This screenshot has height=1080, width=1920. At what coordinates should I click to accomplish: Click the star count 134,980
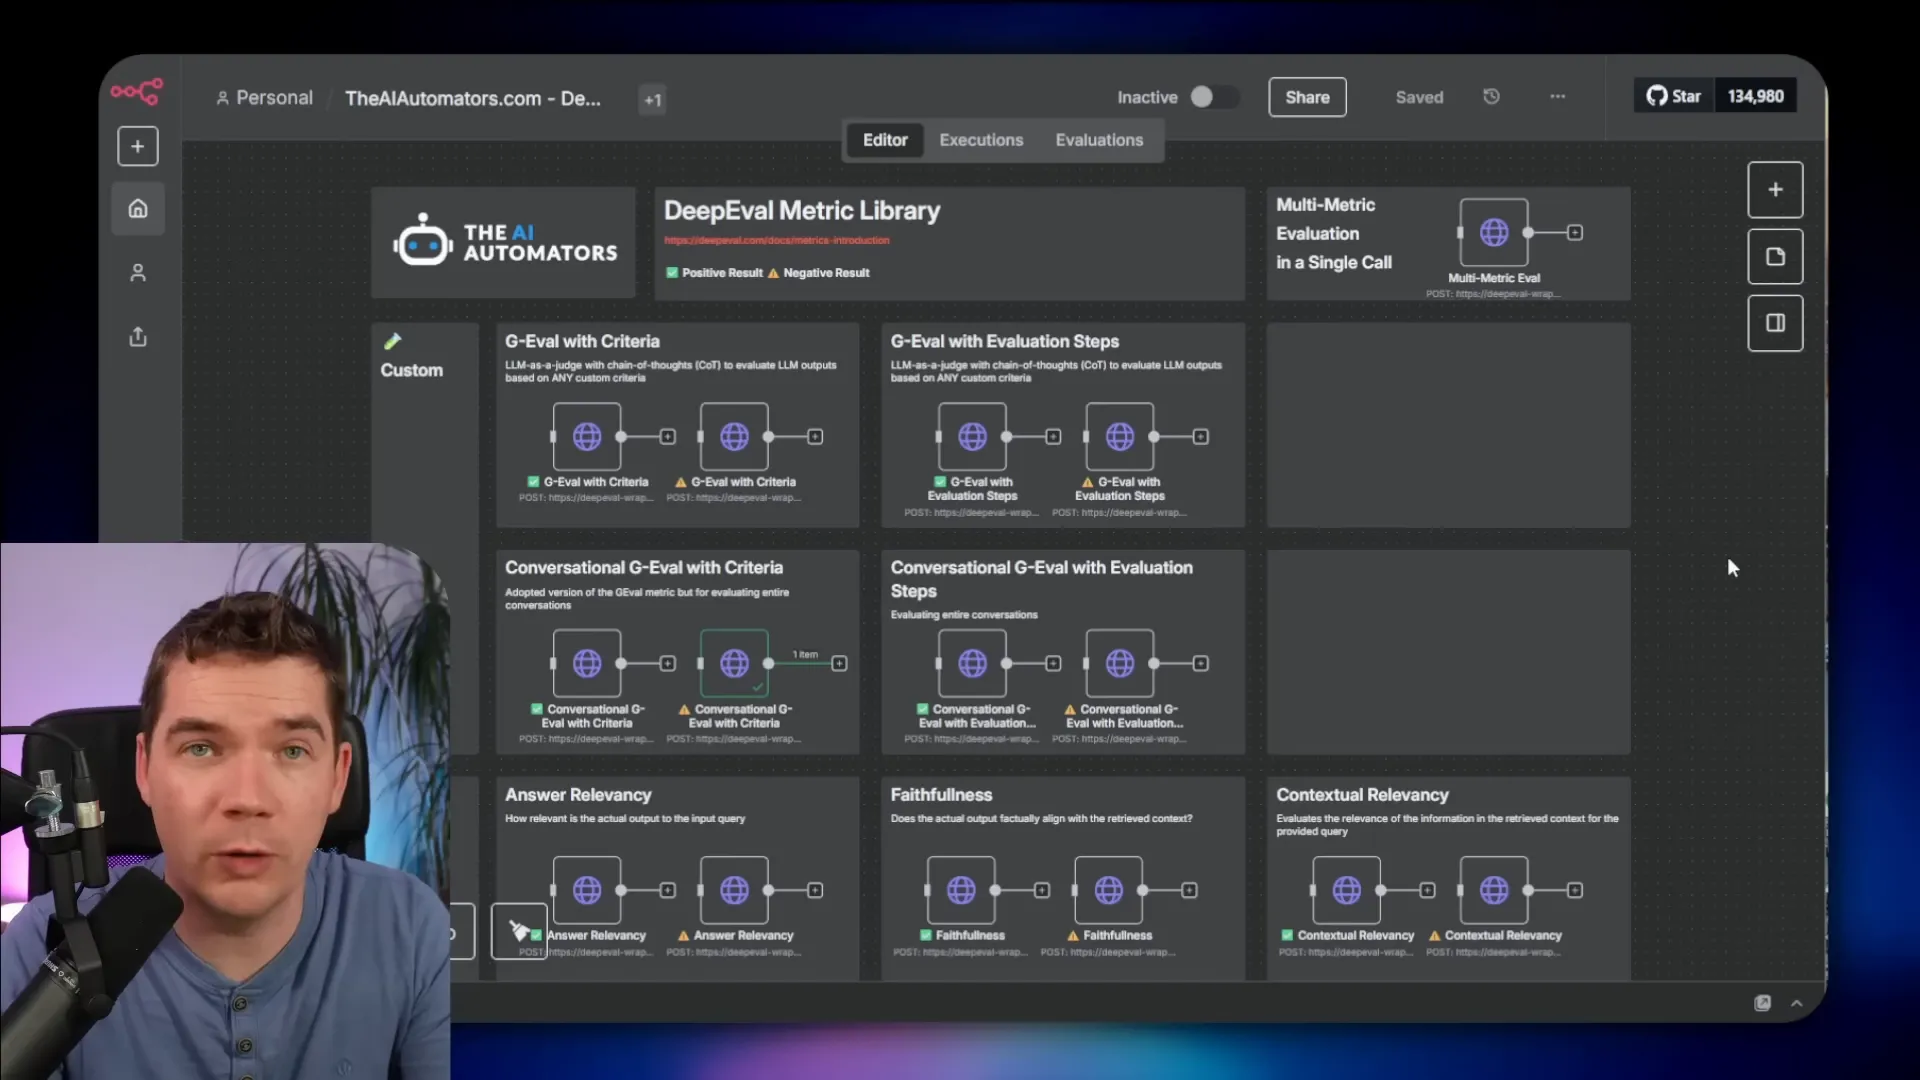1755,96
